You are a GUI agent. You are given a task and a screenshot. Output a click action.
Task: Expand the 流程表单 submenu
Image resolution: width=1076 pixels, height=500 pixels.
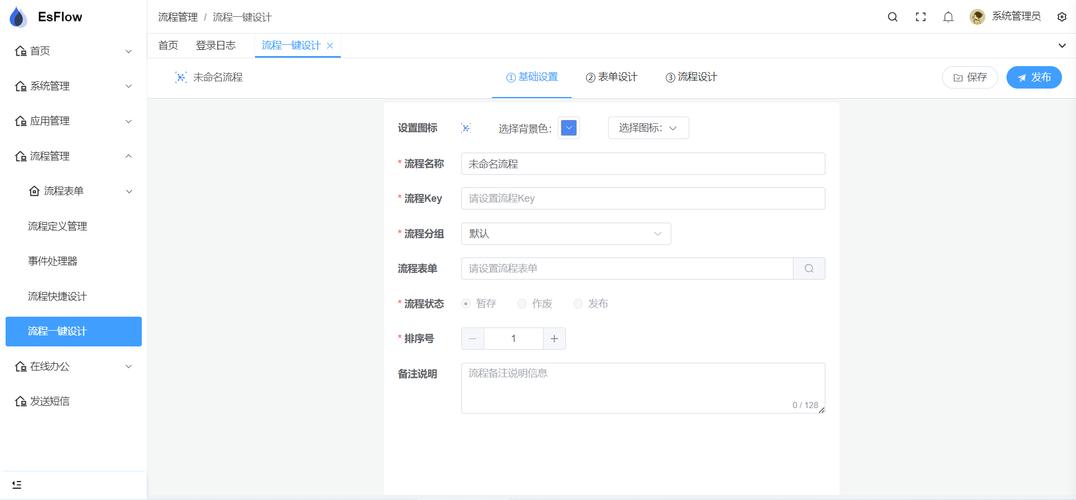(x=128, y=191)
